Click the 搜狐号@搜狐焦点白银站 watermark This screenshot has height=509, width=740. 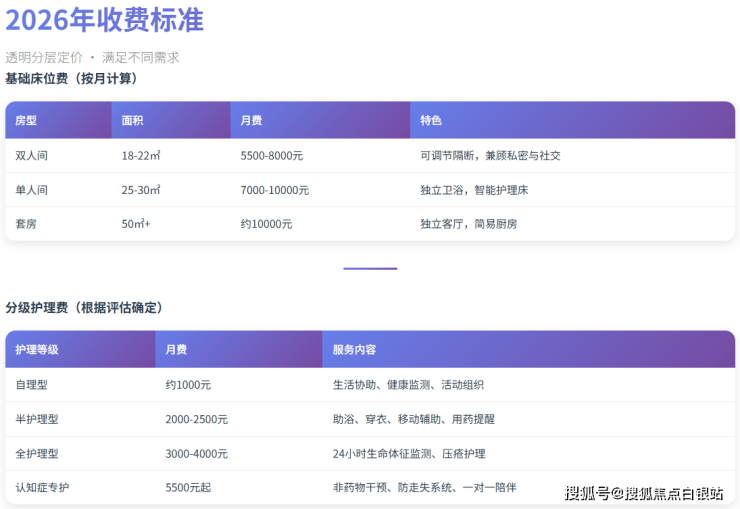coord(644,492)
